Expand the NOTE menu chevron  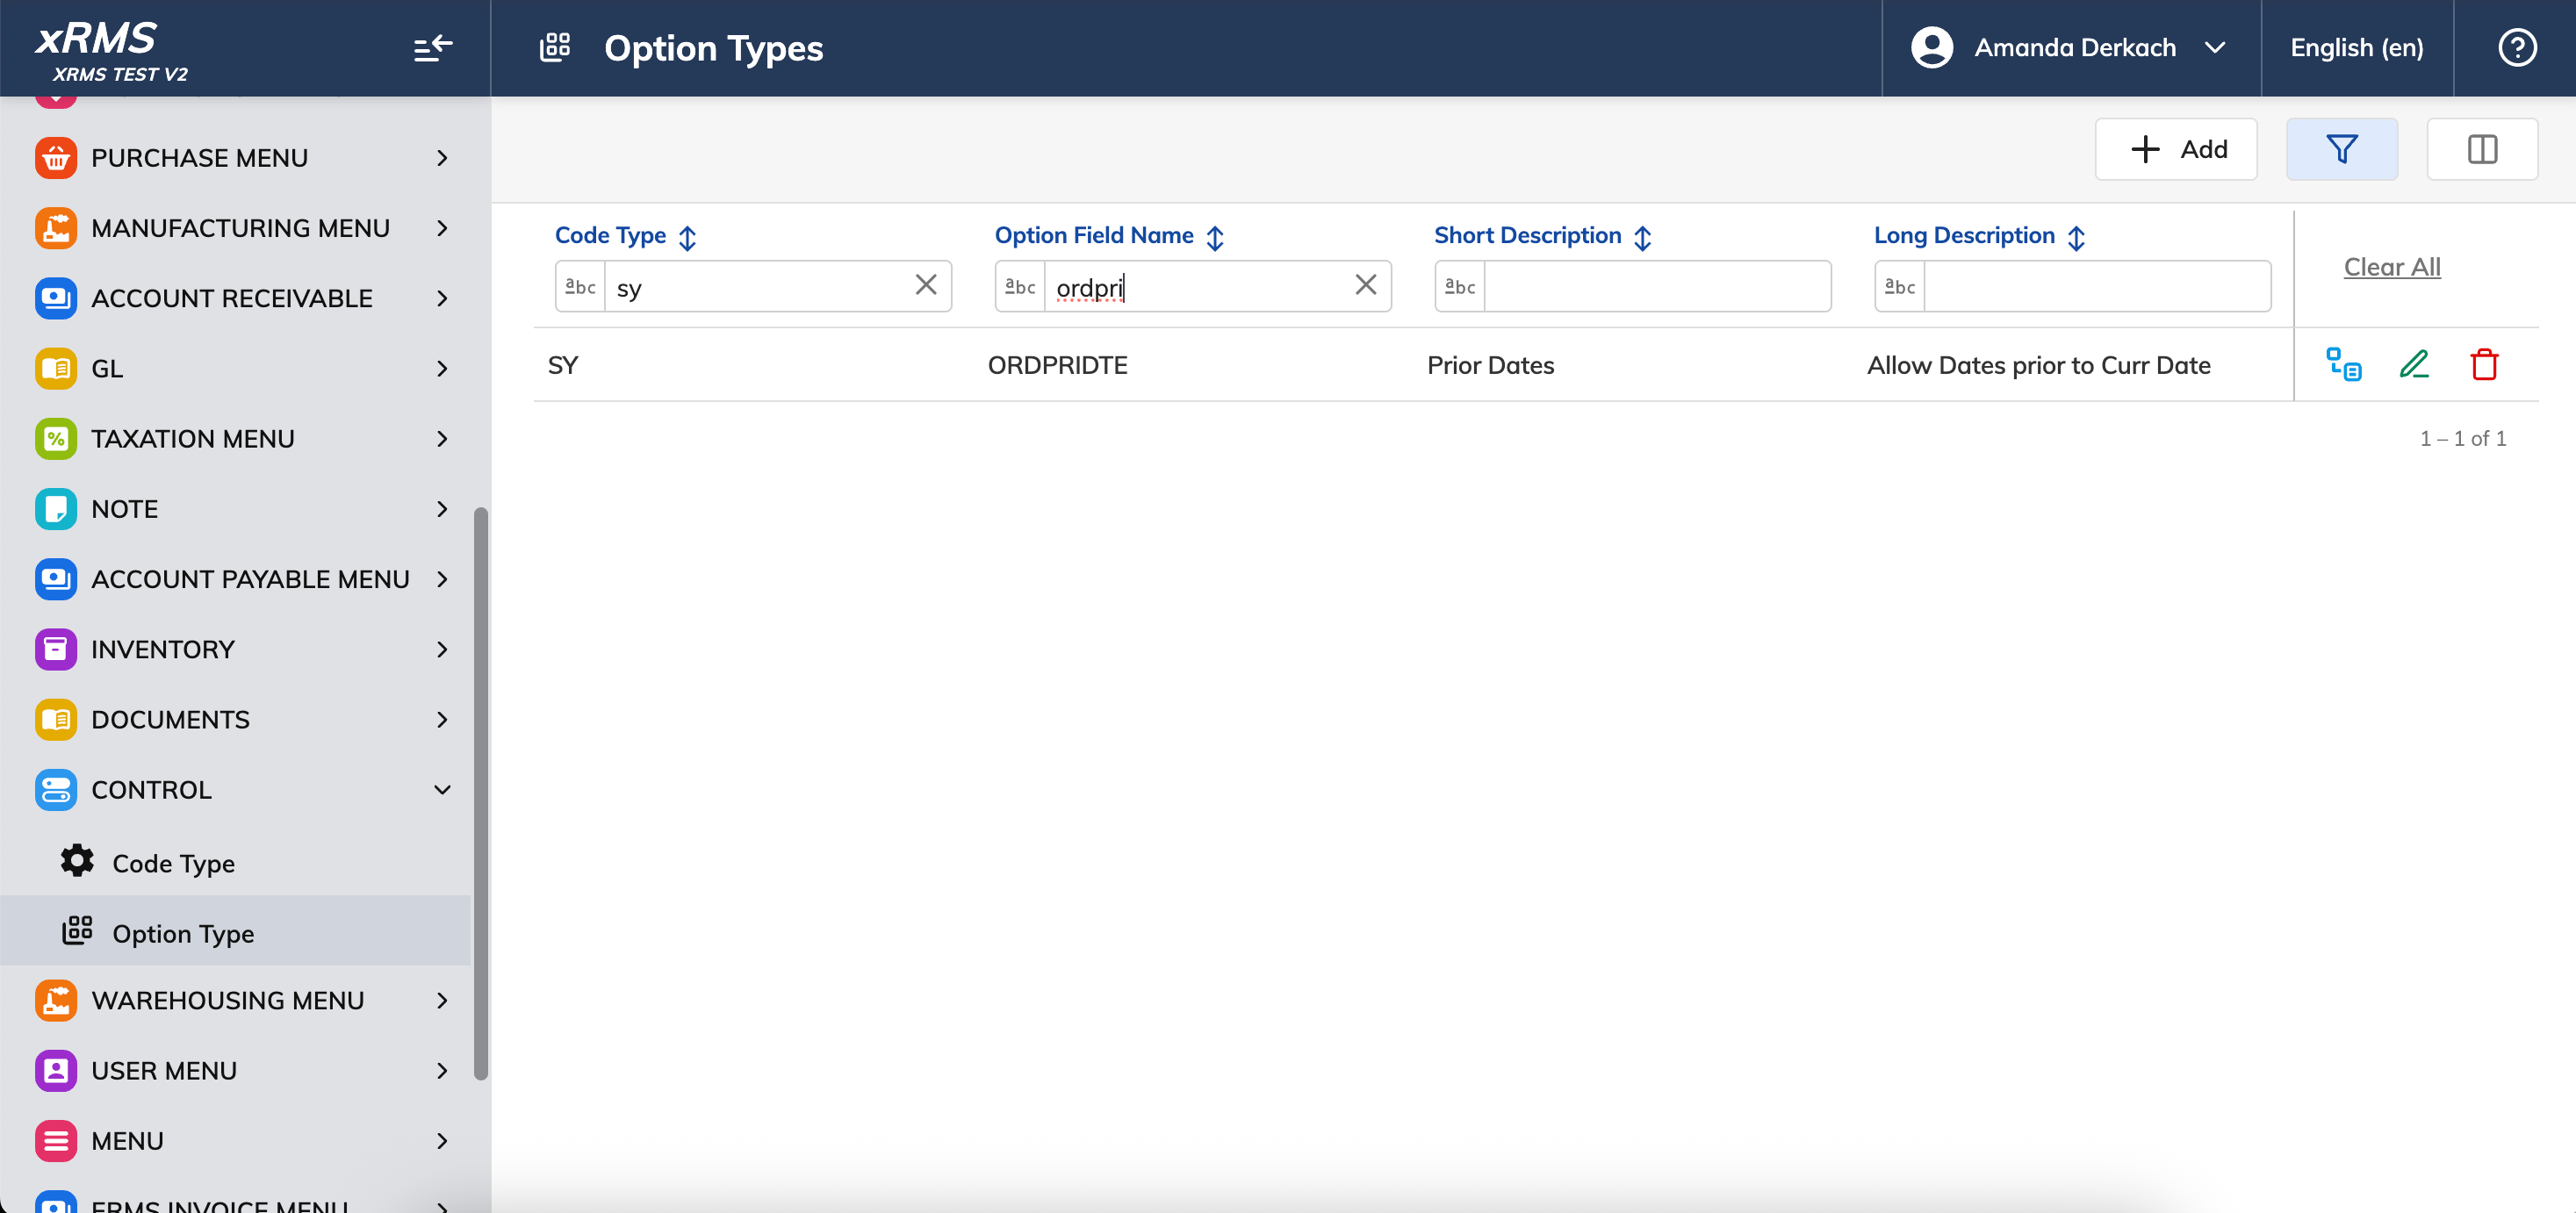[x=442, y=509]
